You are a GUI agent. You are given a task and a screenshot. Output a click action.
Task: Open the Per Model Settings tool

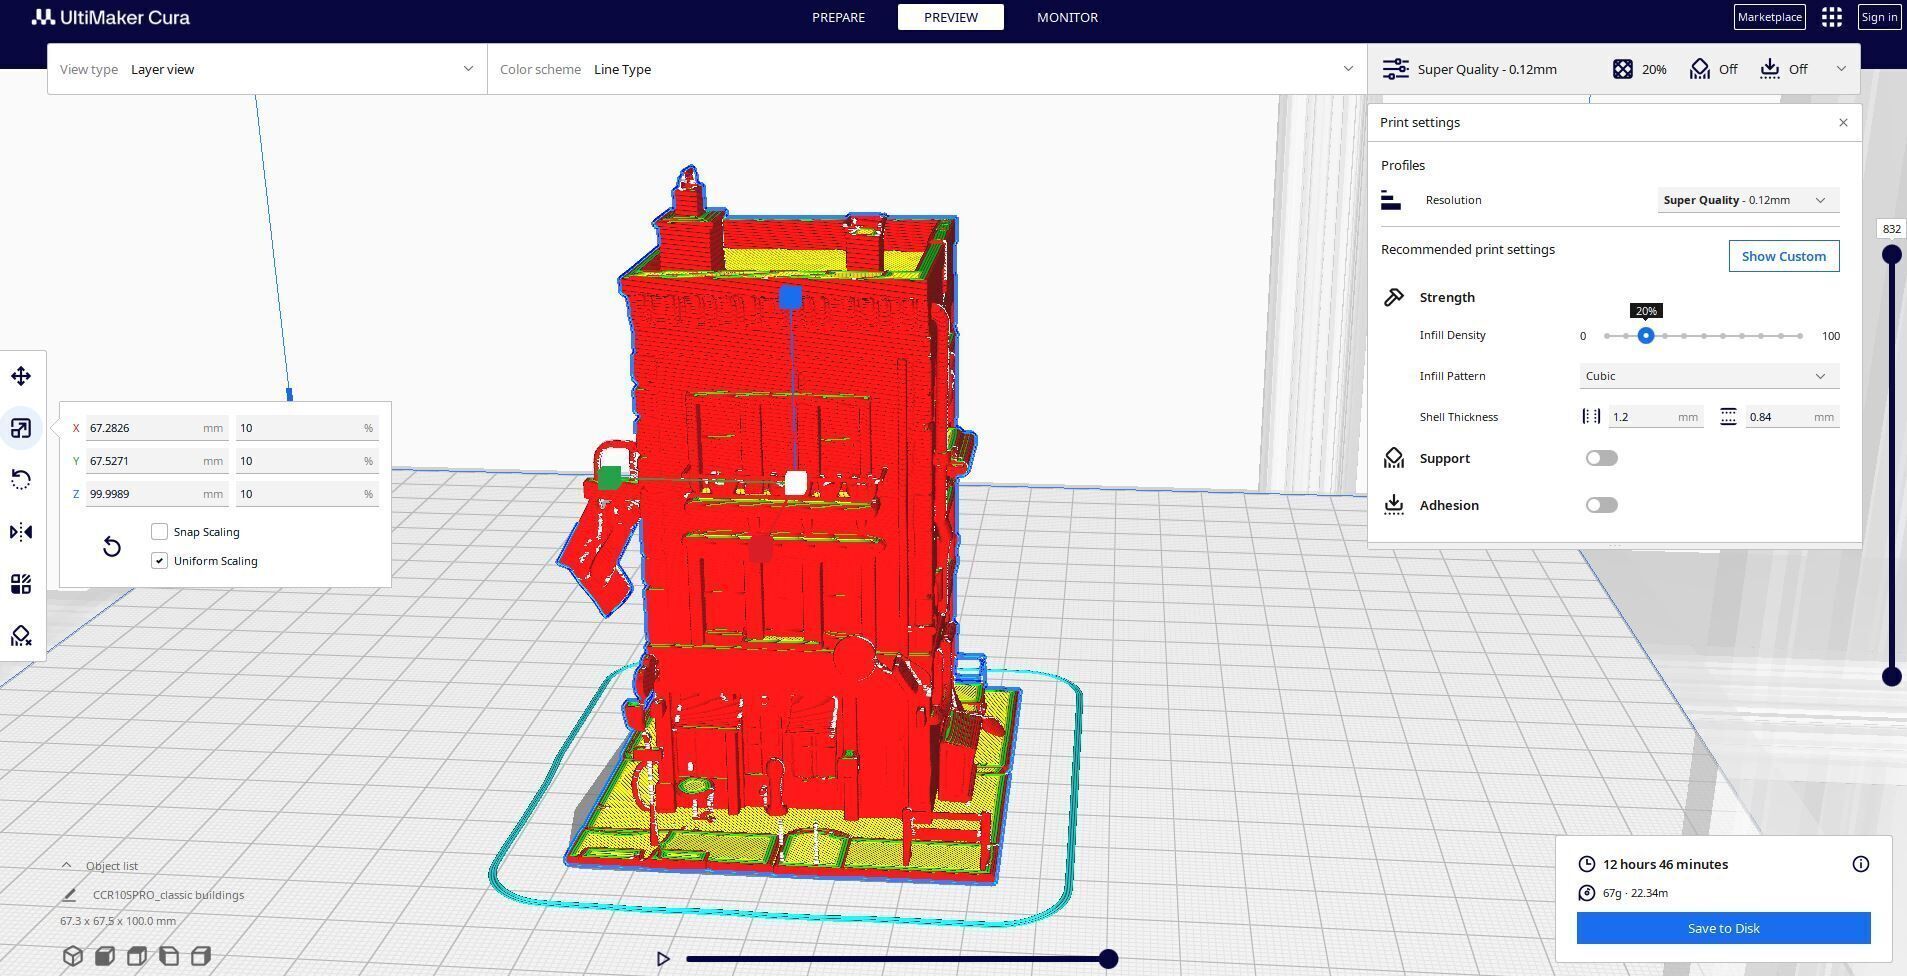(x=21, y=584)
